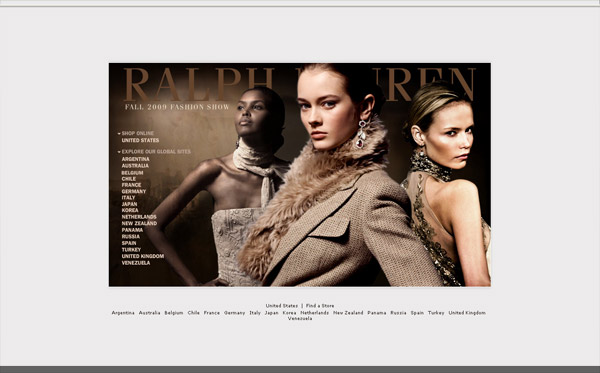
Task: Select RUSSIA in the image menu
Action: tap(131, 236)
